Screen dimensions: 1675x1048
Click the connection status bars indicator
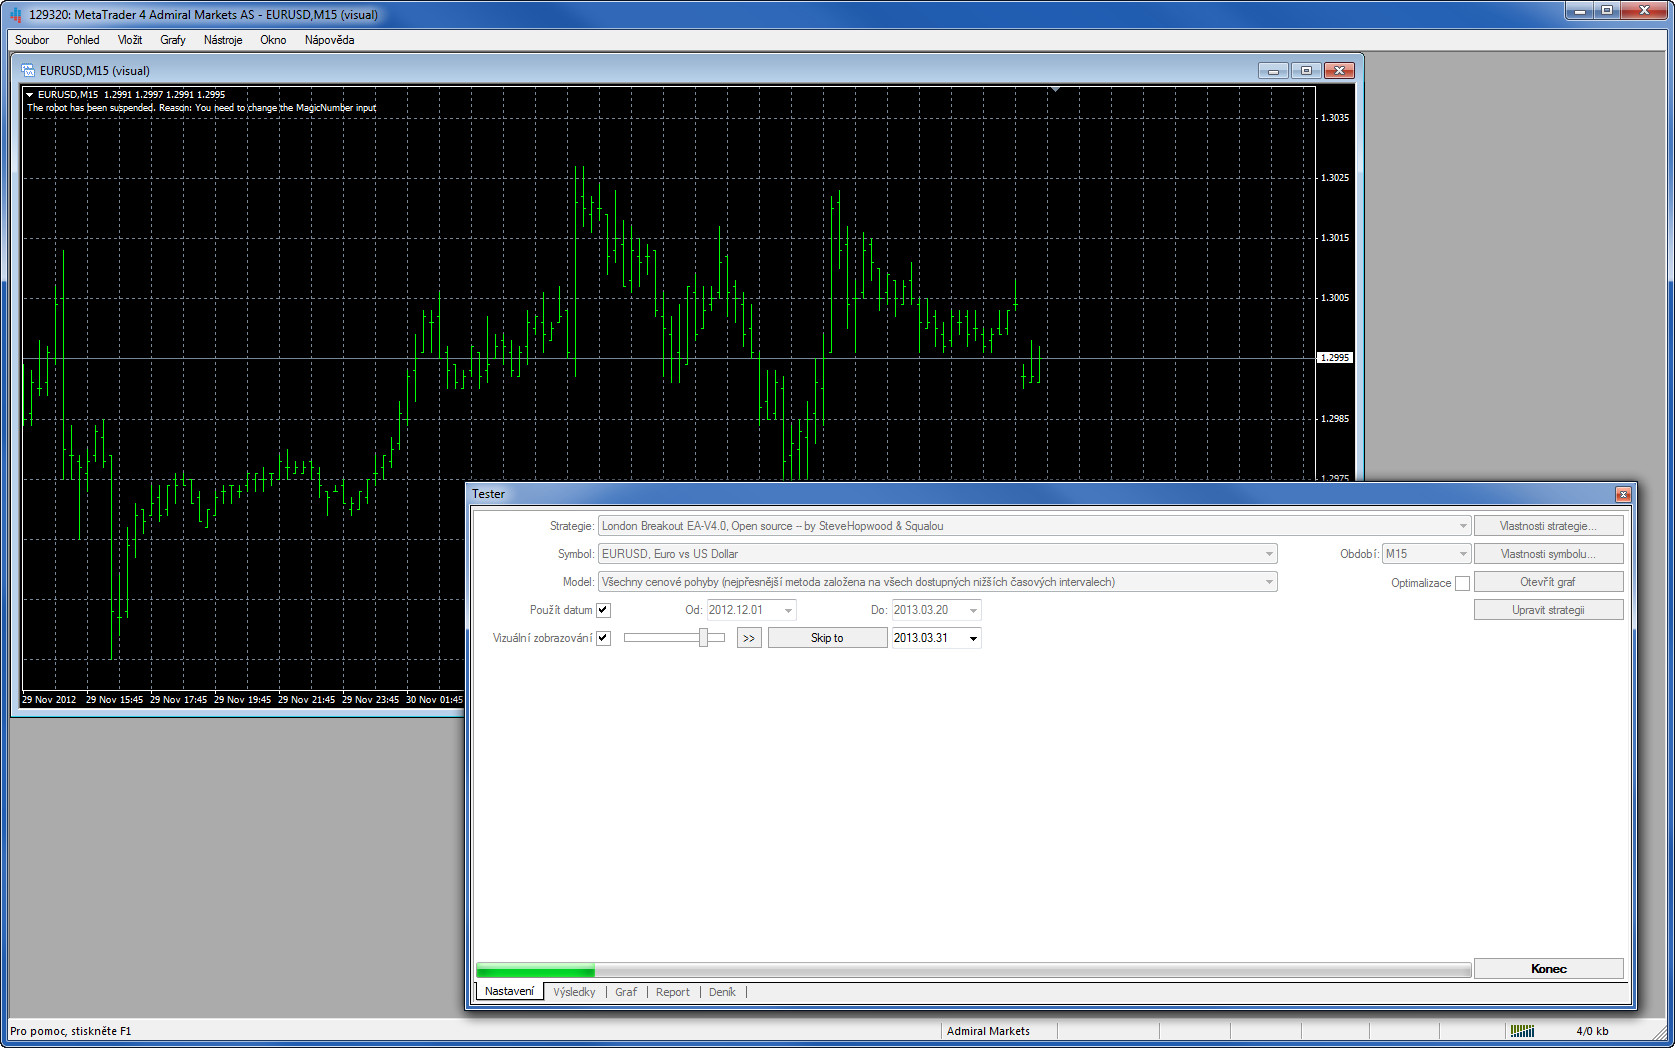coord(1522,1031)
